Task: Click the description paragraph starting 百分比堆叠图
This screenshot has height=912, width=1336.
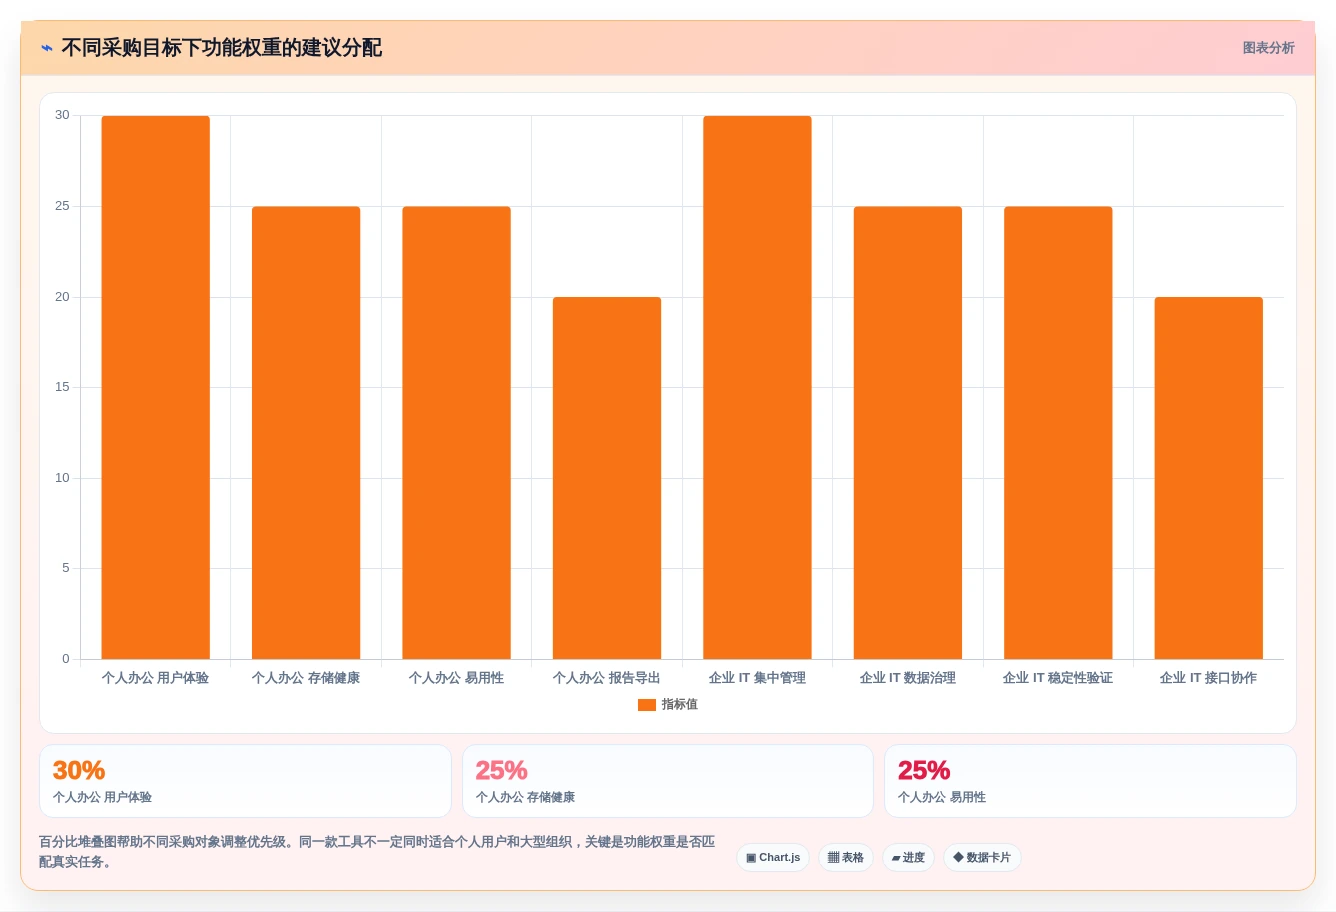Action: pyautogui.click(x=377, y=852)
